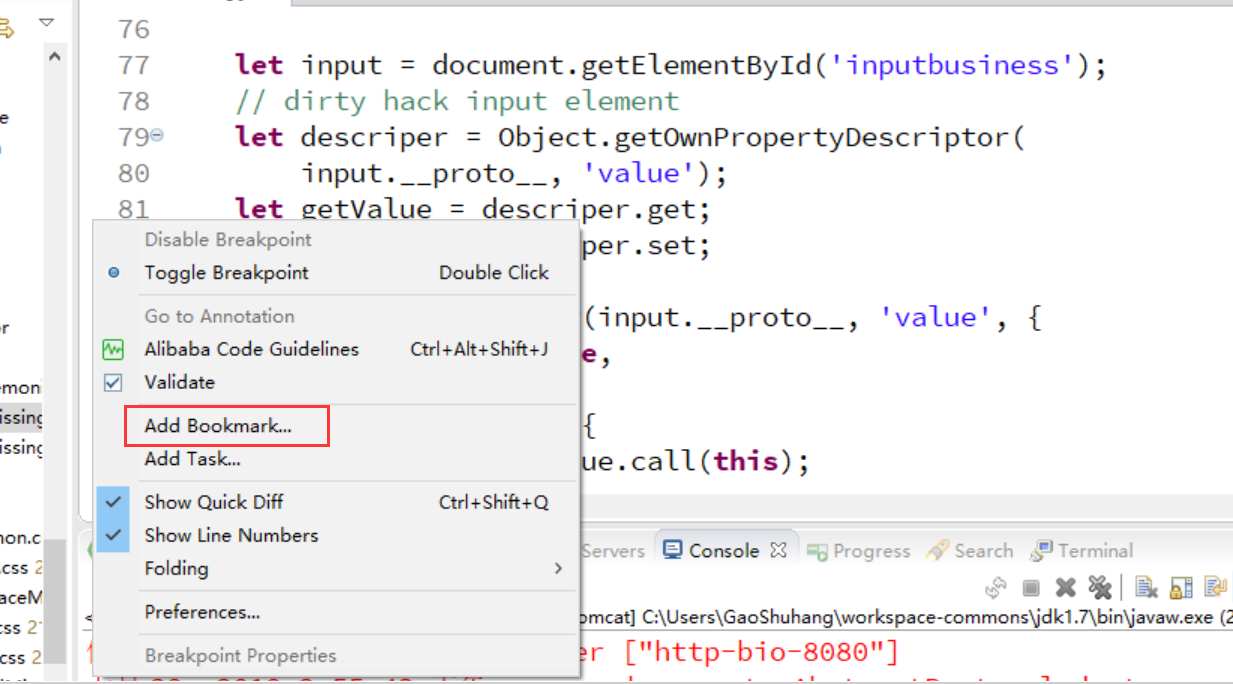Image resolution: width=1233 pixels, height=684 pixels.
Task: Choose Add Task... from menu
Action: pyautogui.click(x=193, y=459)
